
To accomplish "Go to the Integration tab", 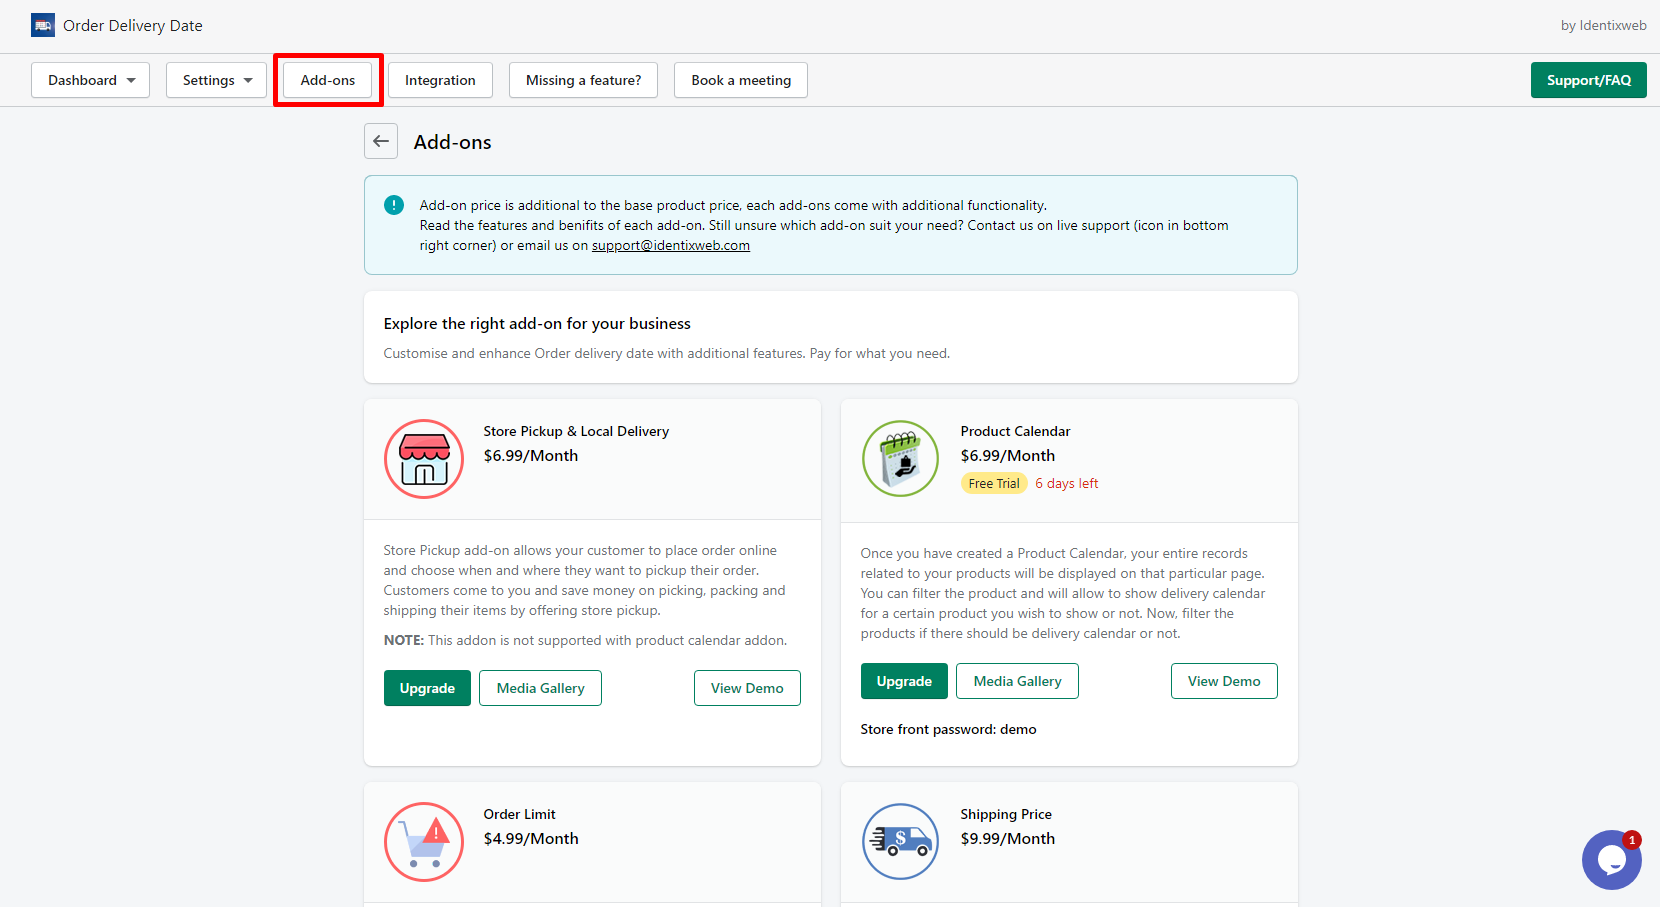I will 440,80.
